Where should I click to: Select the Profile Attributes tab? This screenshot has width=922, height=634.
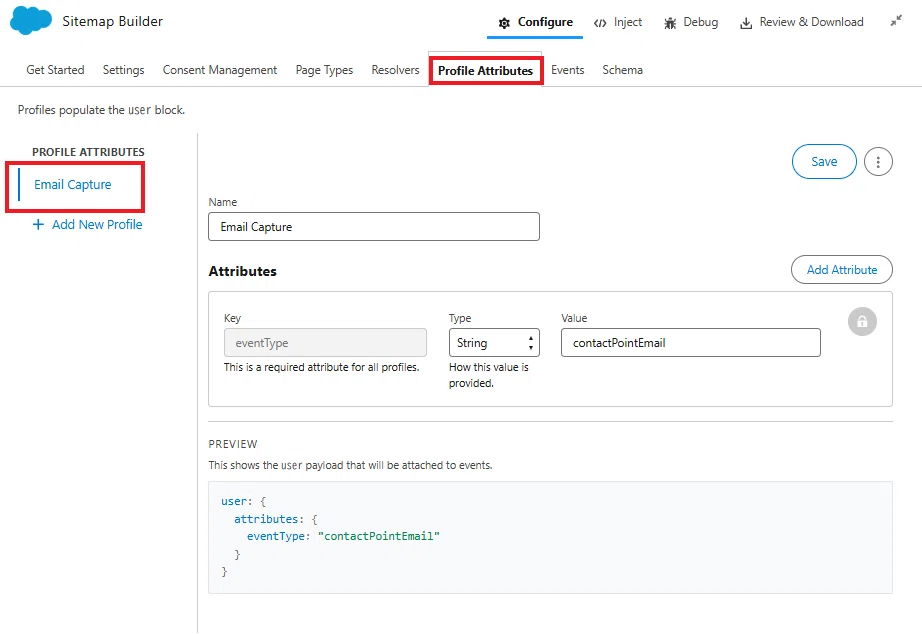[x=485, y=71]
